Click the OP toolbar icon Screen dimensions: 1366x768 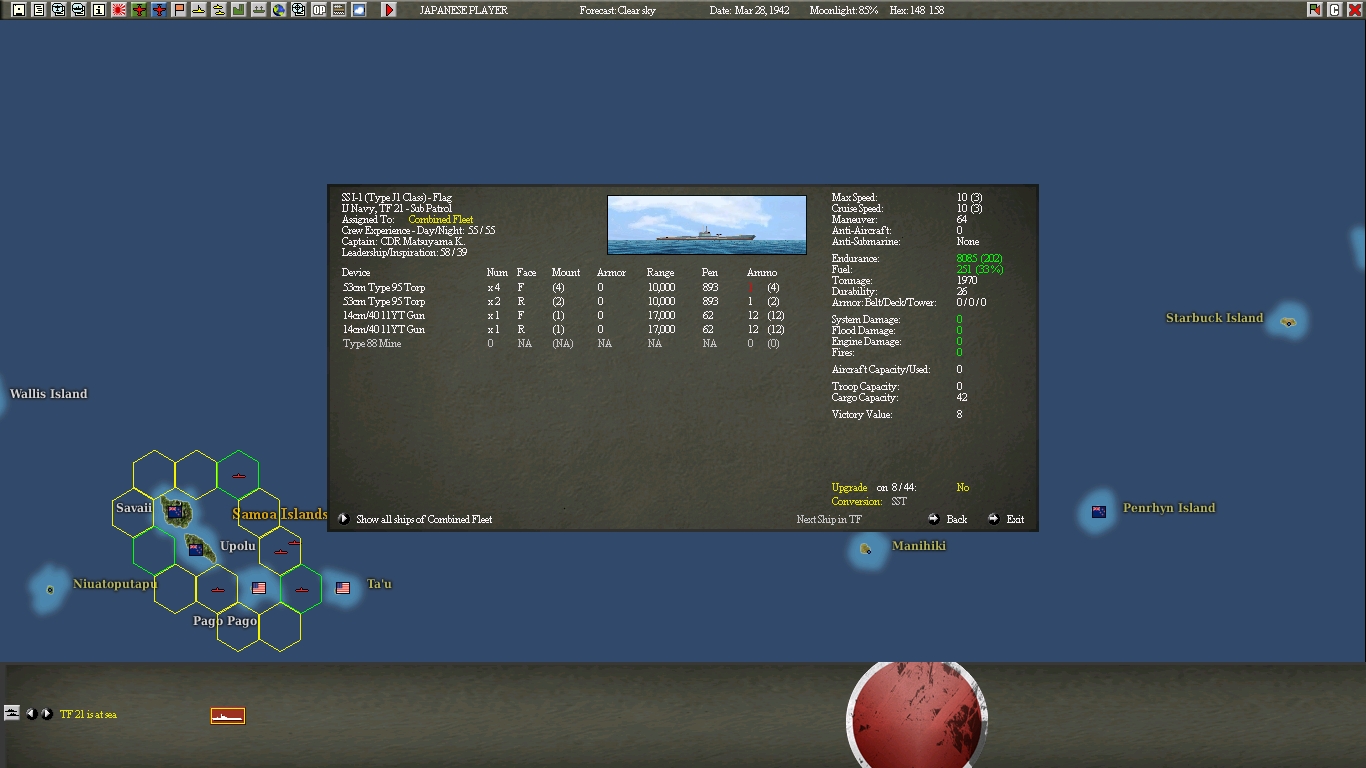[319, 10]
